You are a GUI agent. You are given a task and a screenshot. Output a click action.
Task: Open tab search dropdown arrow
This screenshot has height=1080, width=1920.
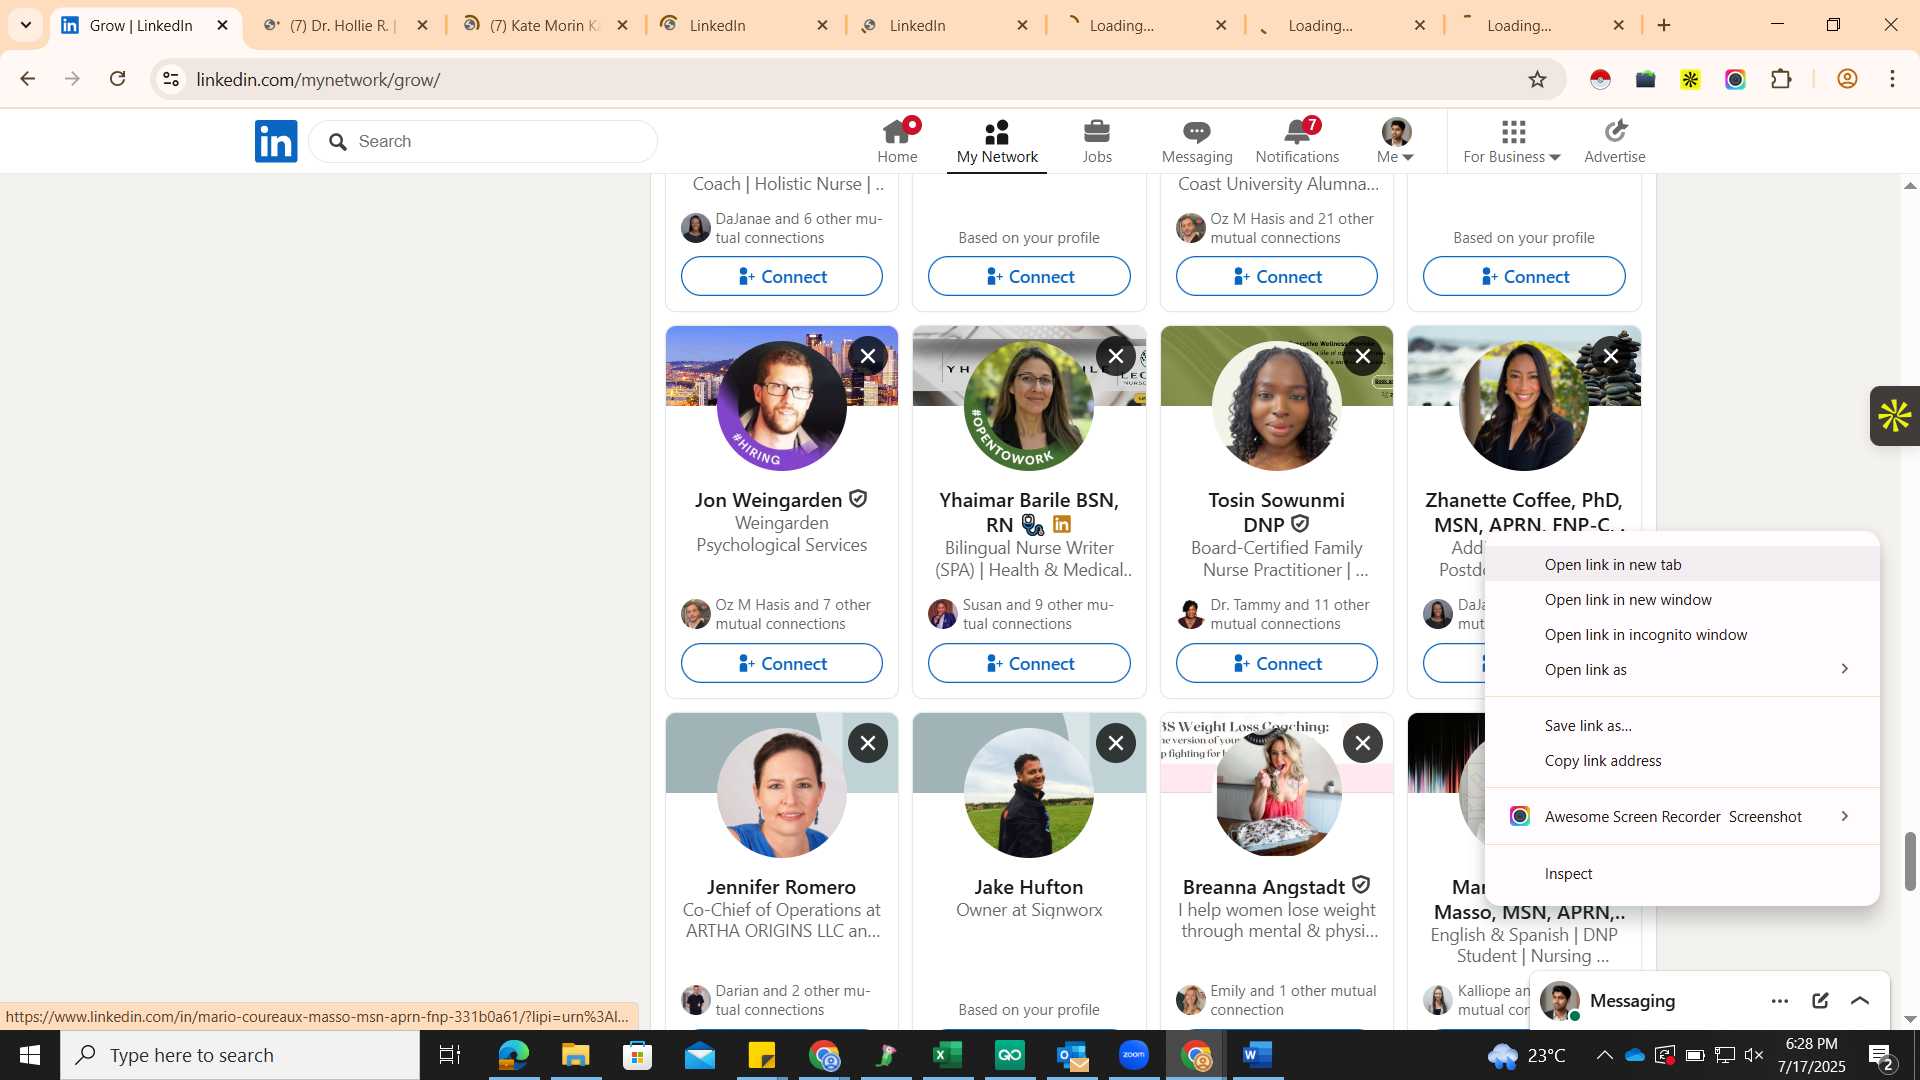click(x=26, y=25)
